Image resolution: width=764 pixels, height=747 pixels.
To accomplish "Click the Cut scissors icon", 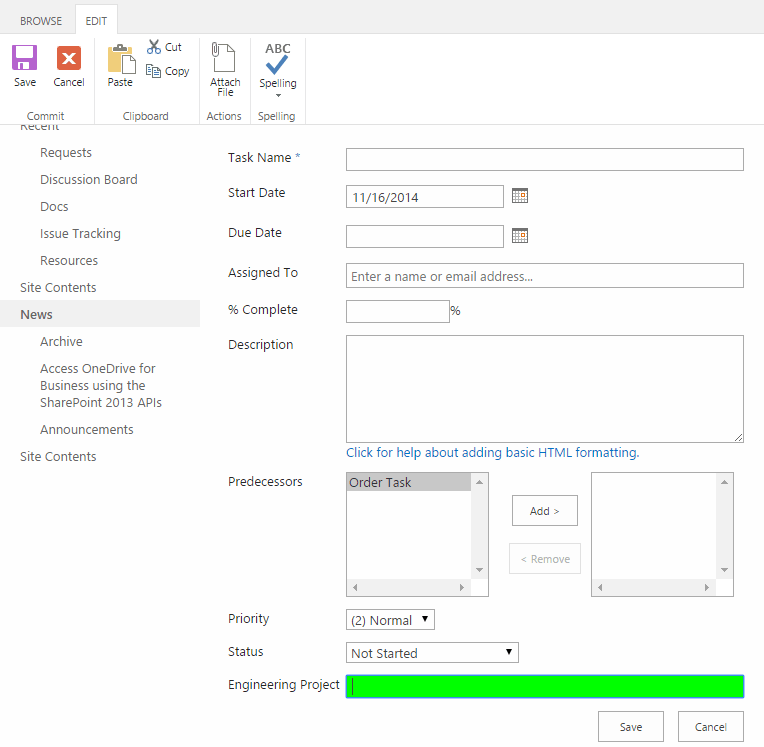I will [x=154, y=47].
